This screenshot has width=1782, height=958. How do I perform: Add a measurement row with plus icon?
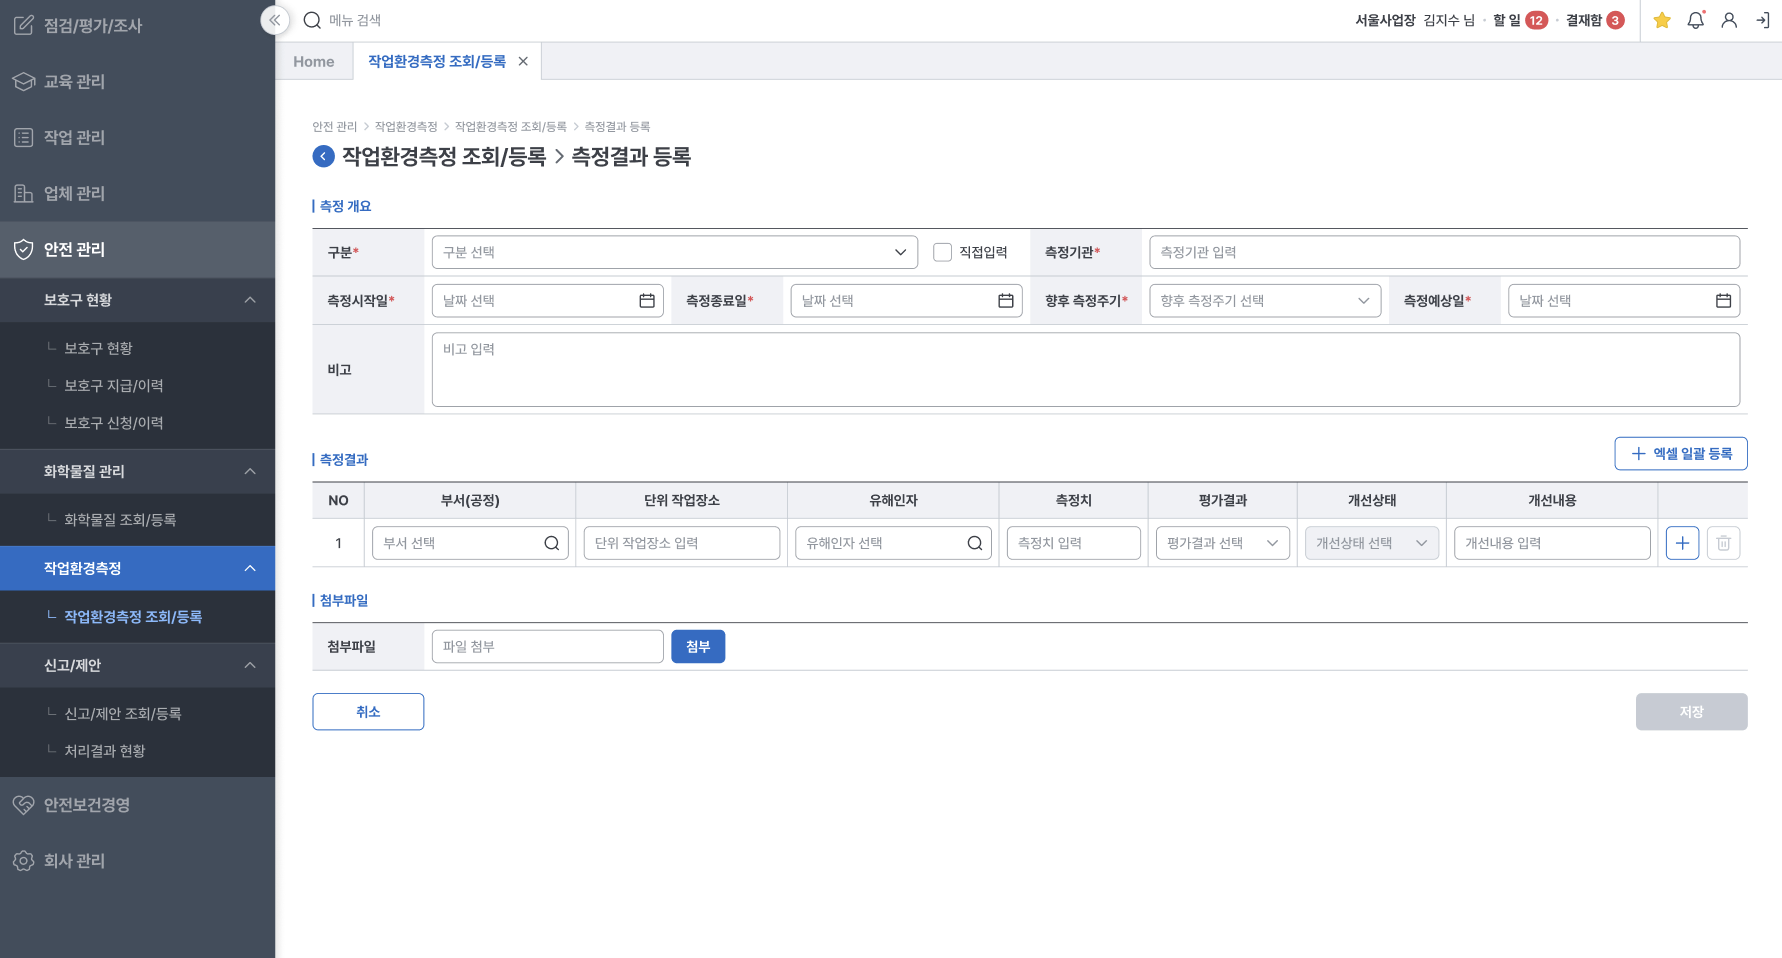[1682, 543]
